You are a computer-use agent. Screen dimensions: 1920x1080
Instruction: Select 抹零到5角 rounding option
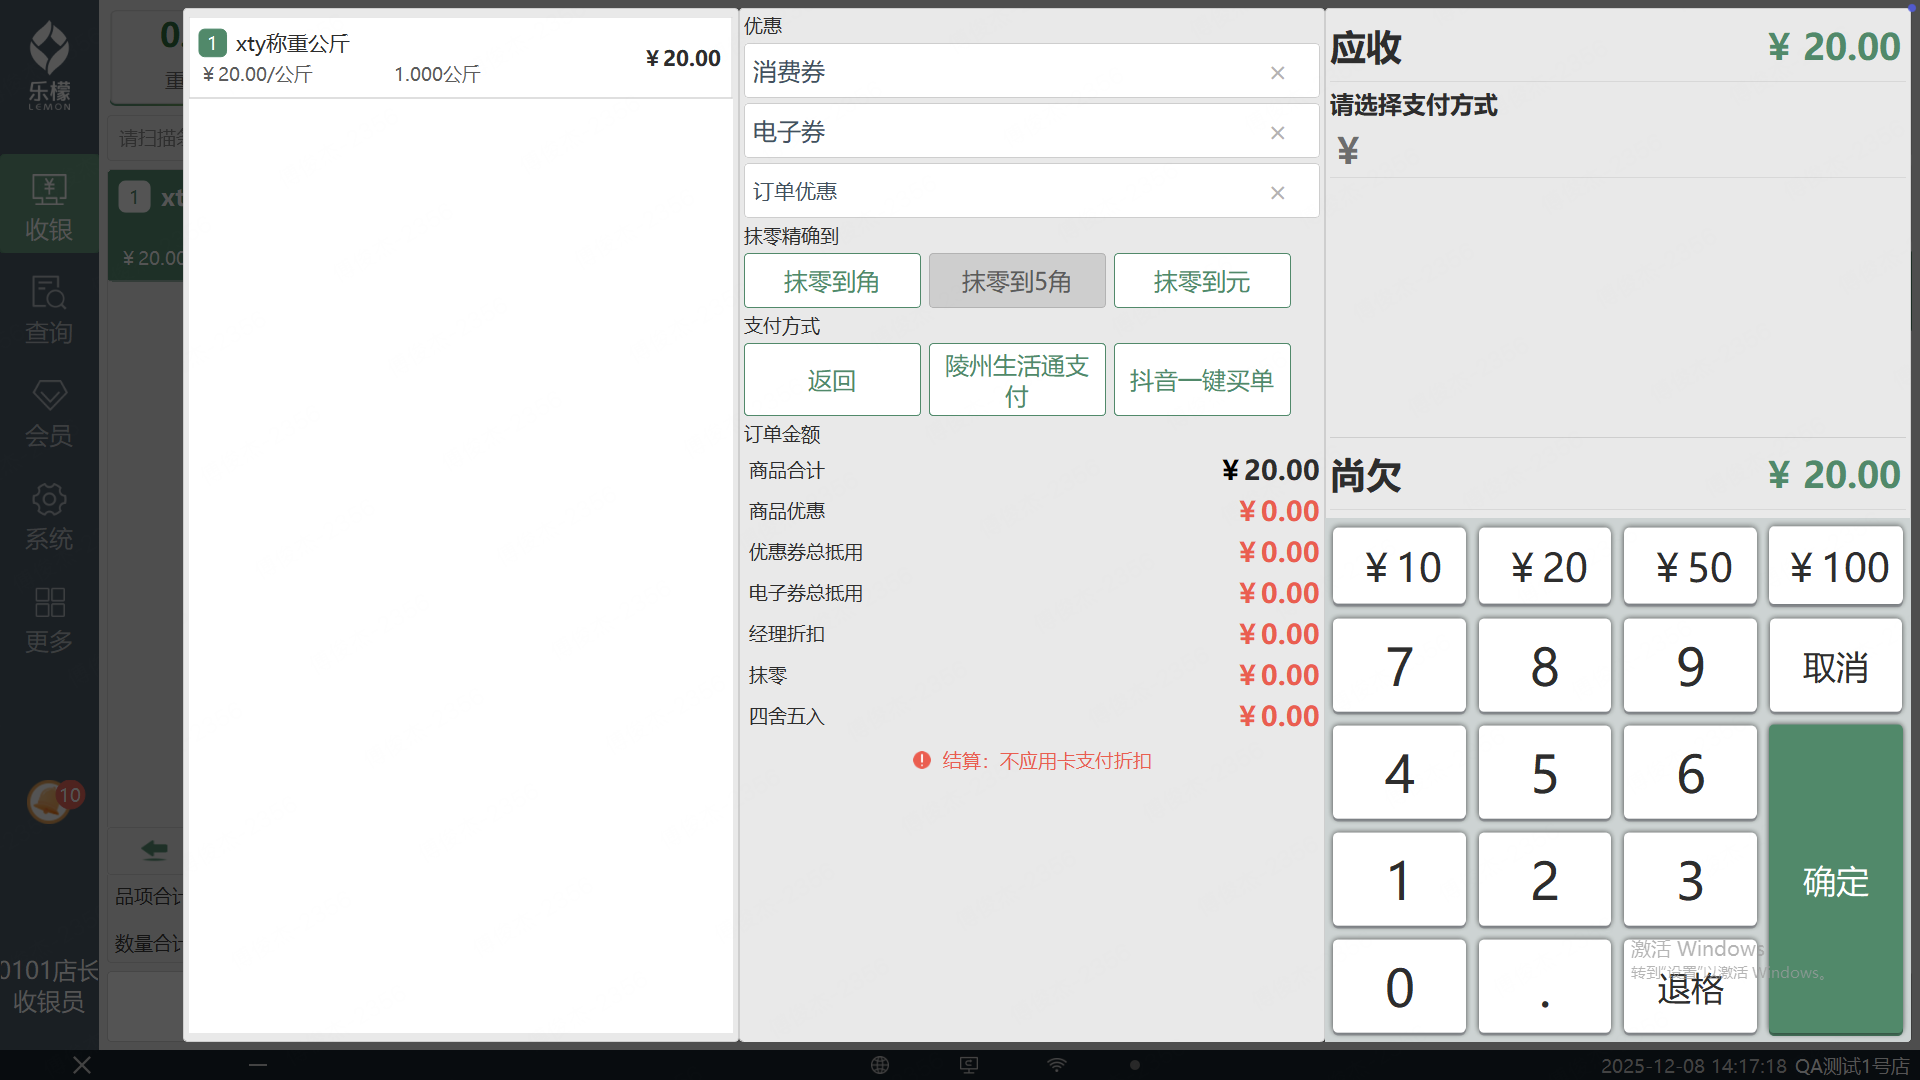pyautogui.click(x=1016, y=281)
